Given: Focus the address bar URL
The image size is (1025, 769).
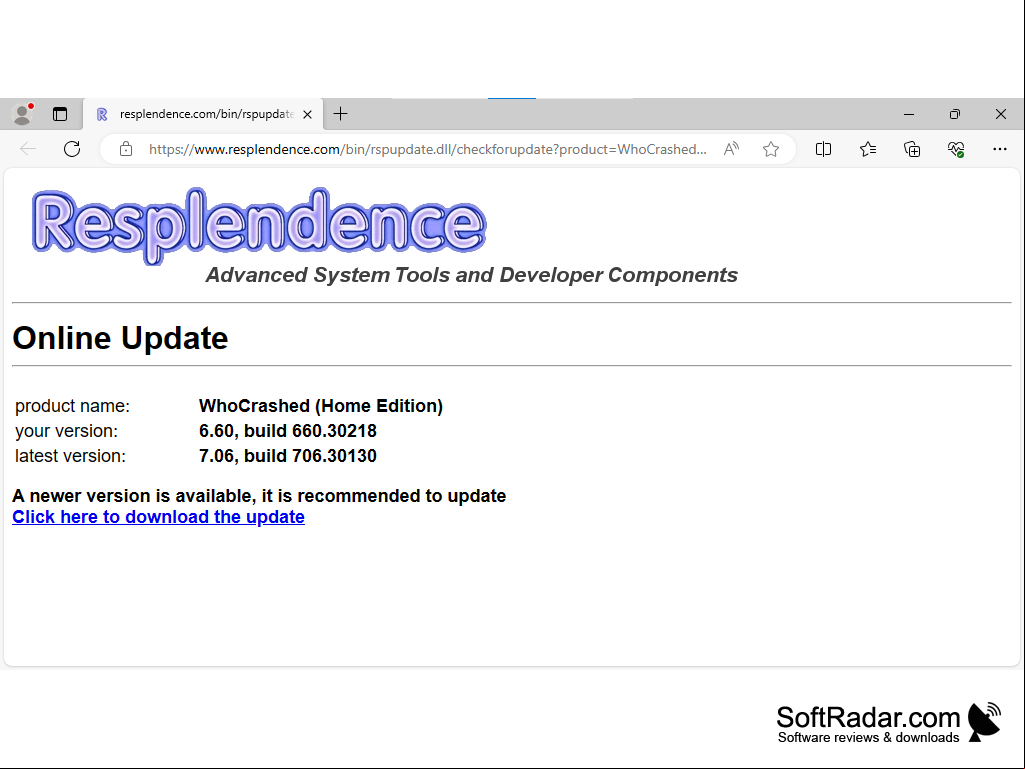Looking at the screenshot, I should tap(428, 149).
